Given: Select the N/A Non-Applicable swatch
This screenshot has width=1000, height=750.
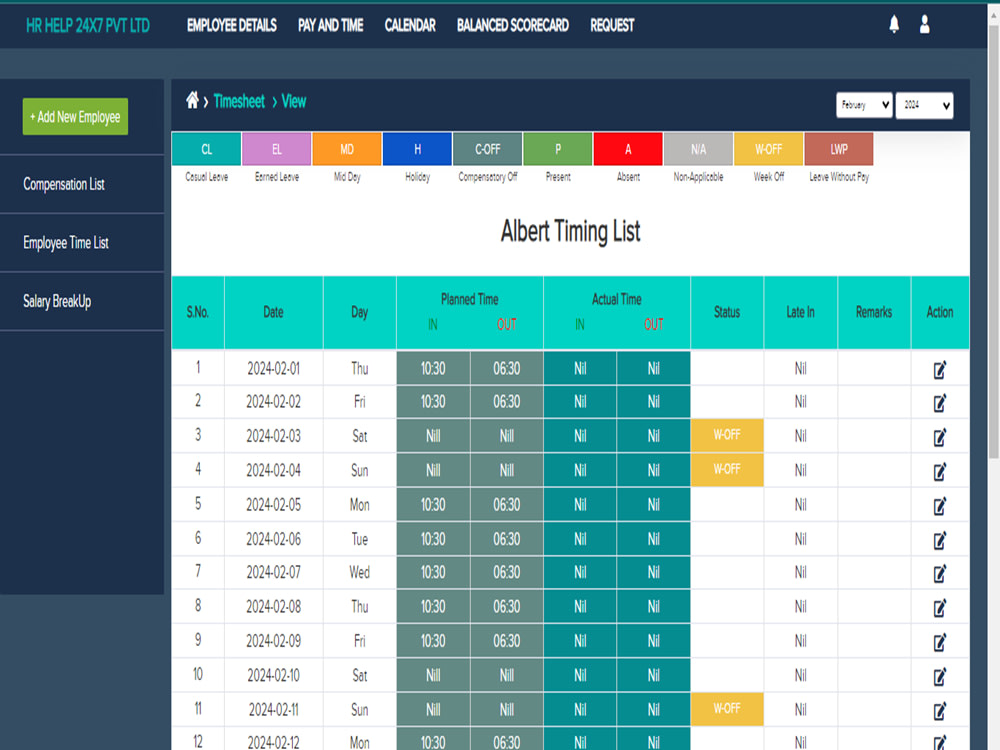Looking at the screenshot, I should coord(698,149).
